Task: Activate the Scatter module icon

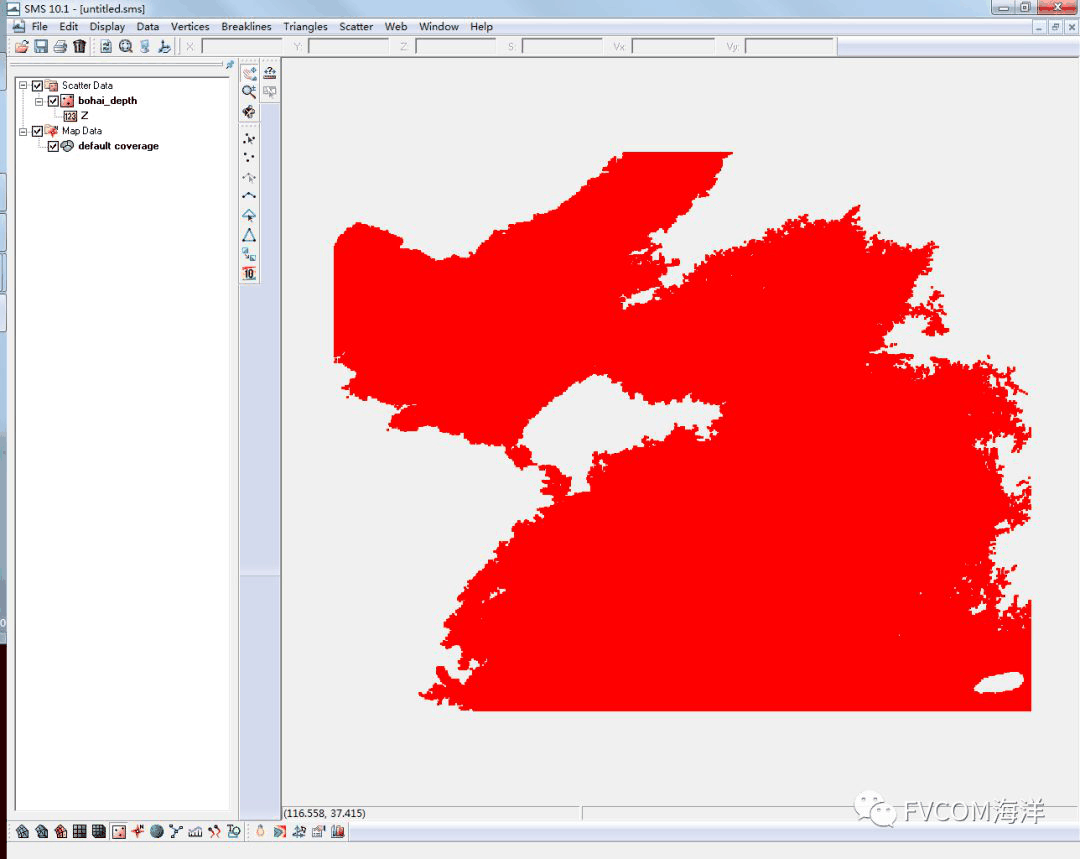Action: click(118, 831)
